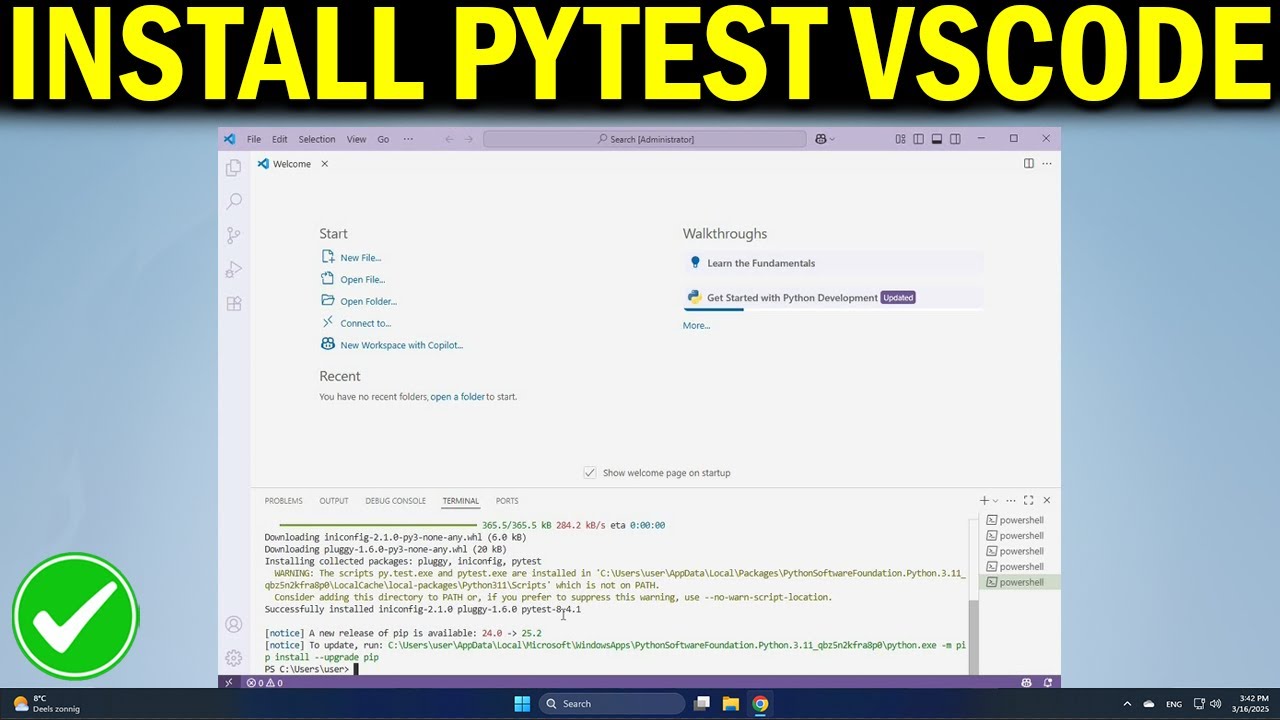Image resolution: width=1280 pixels, height=720 pixels.
Task: Open the weather widget on taskbar
Action: [47, 704]
